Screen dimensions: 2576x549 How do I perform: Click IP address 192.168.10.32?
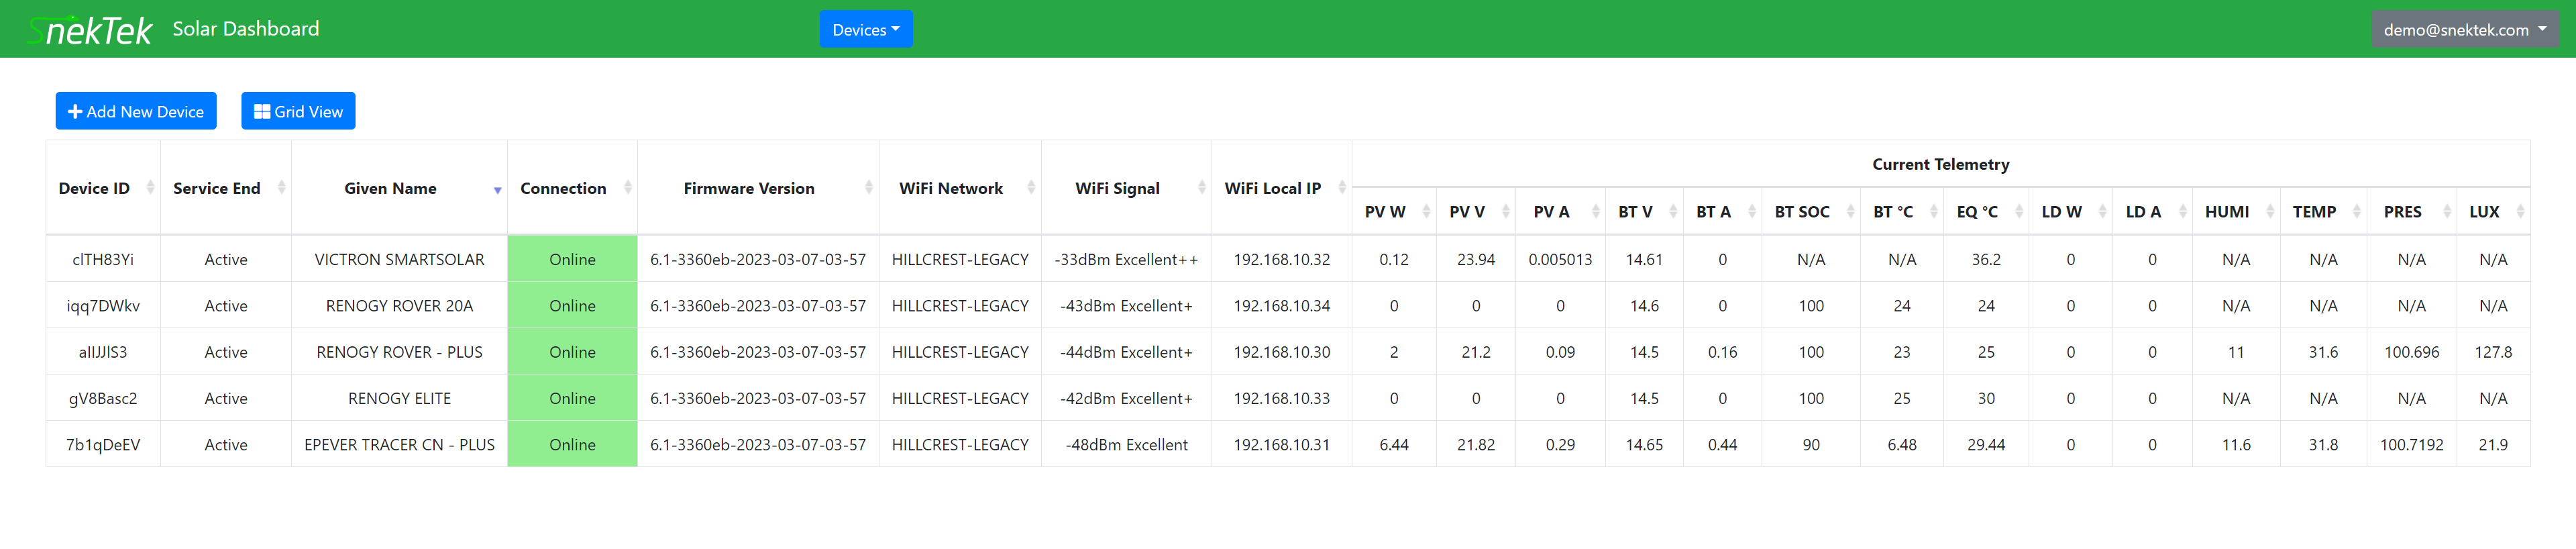[1282, 259]
